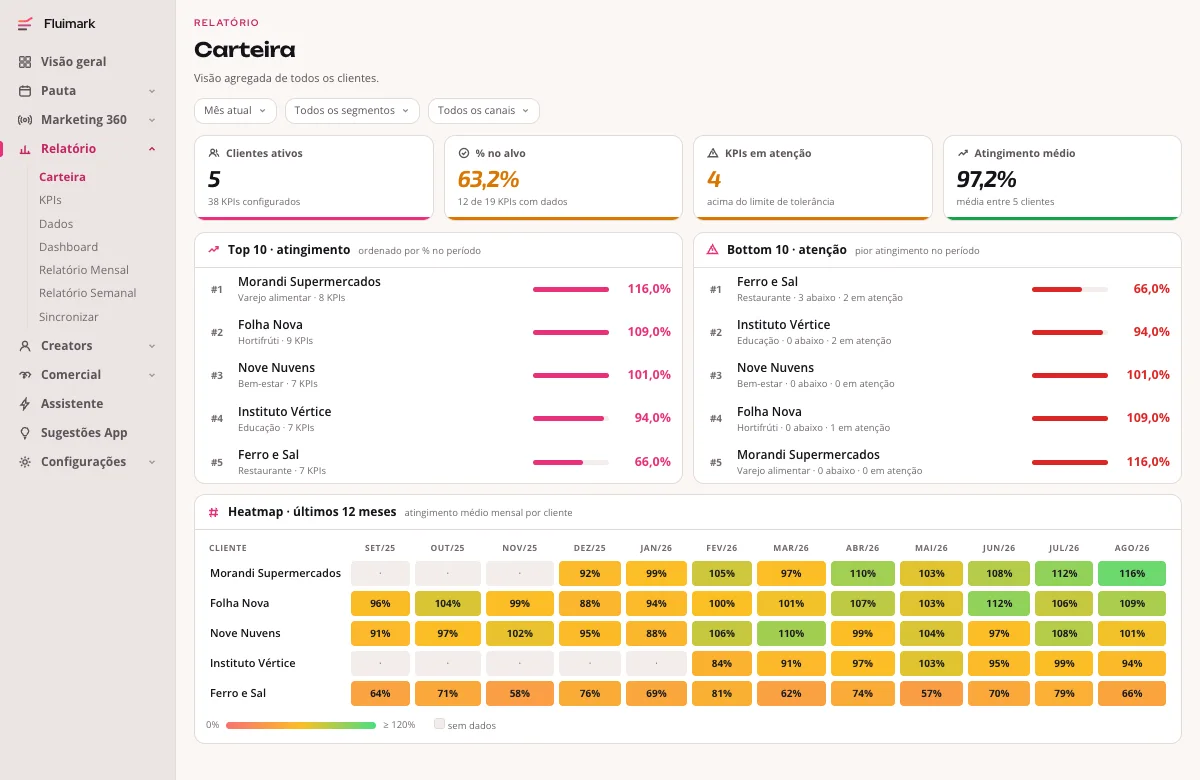Image resolution: width=1200 pixels, height=780 pixels.
Task: Click the % no alvo check icon
Action: click(x=464, y=153)
